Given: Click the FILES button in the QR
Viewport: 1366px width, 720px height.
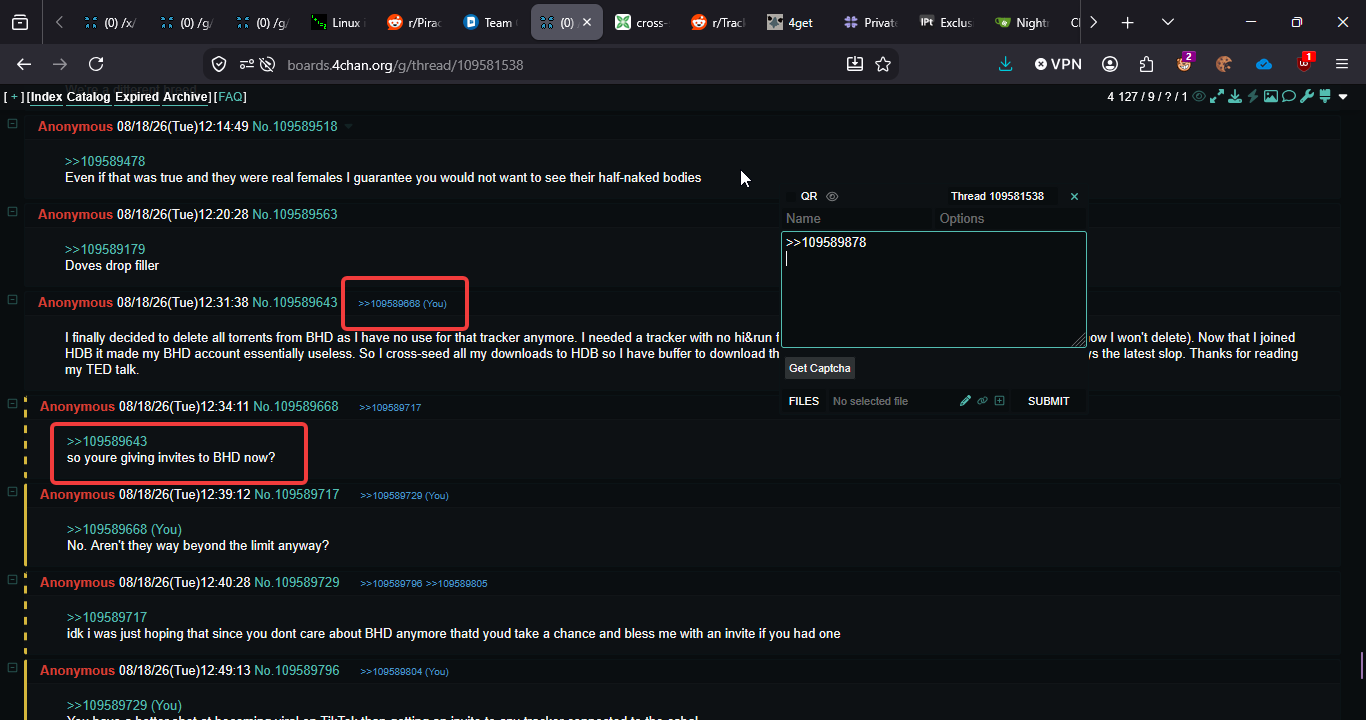Looking at the screenshot, I should click(804, 401).
